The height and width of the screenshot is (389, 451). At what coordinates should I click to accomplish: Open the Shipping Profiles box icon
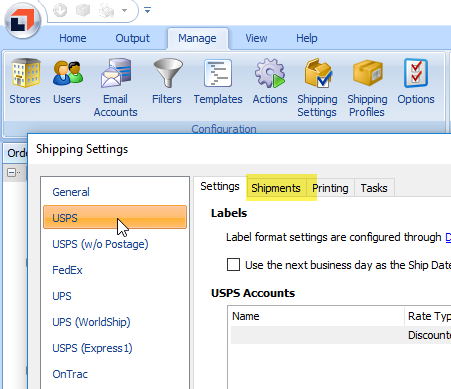(367, 87)
